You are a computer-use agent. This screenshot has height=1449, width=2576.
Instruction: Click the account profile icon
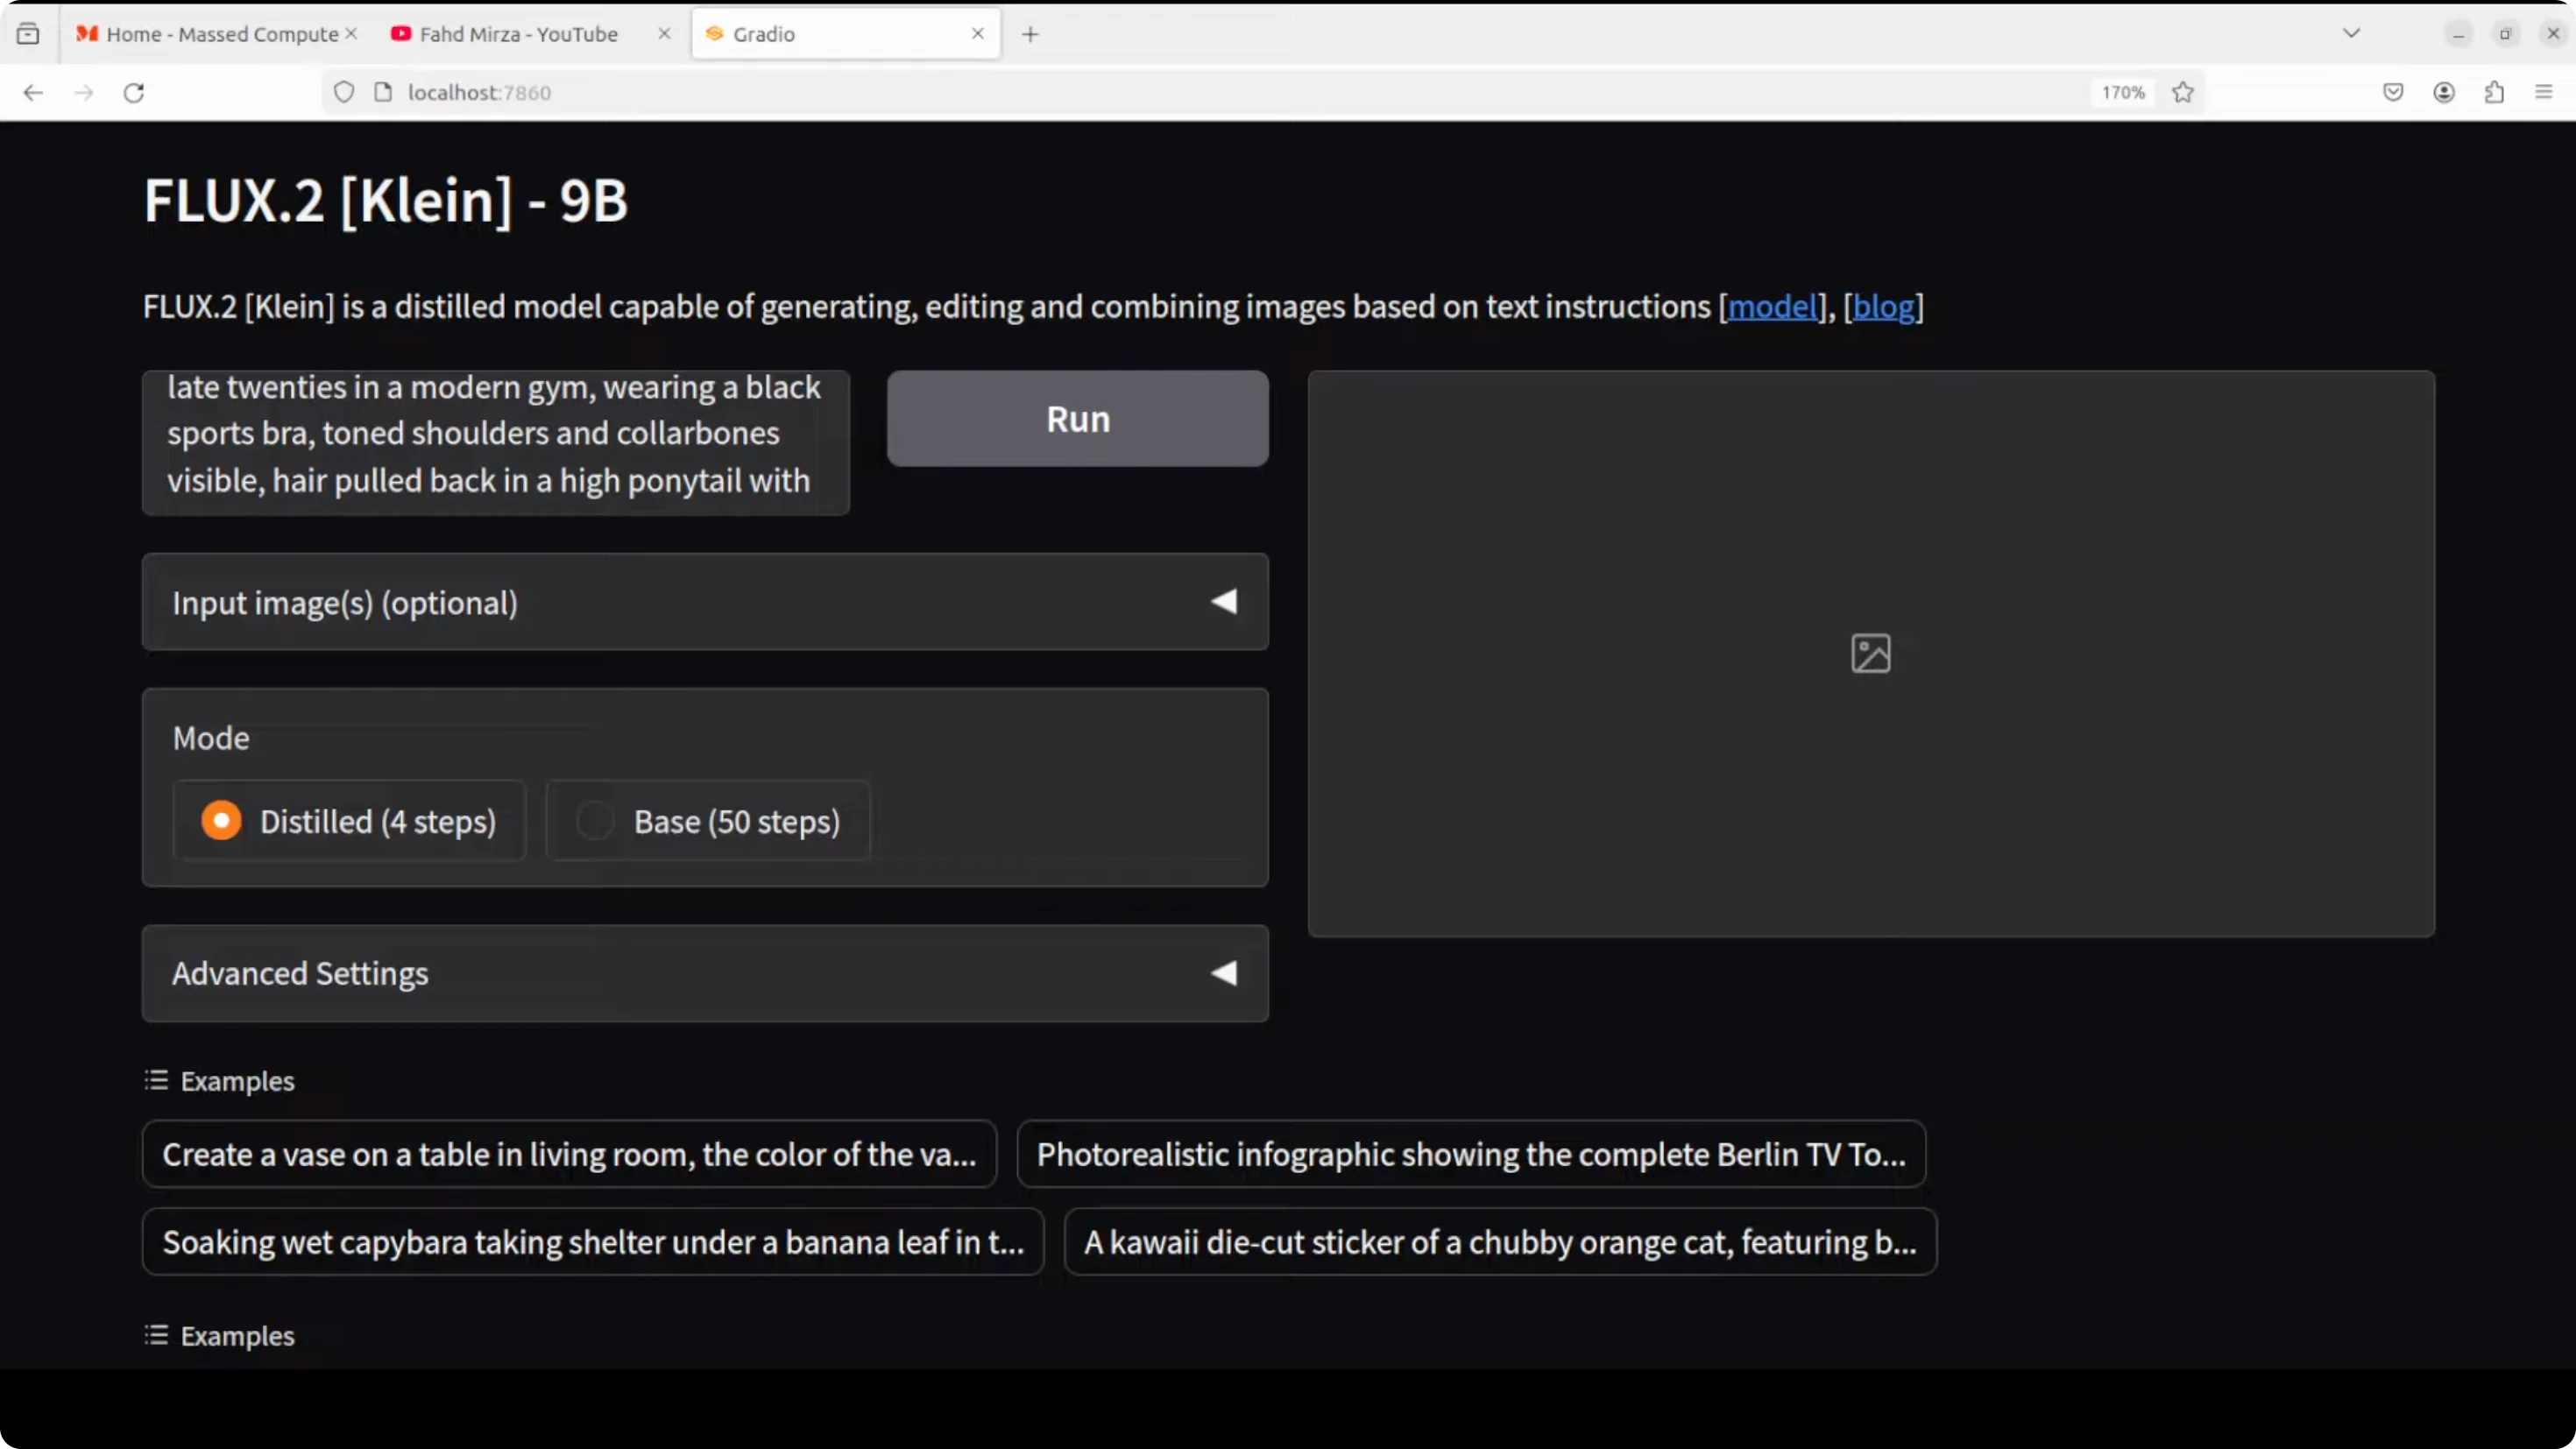[2444, 93]
